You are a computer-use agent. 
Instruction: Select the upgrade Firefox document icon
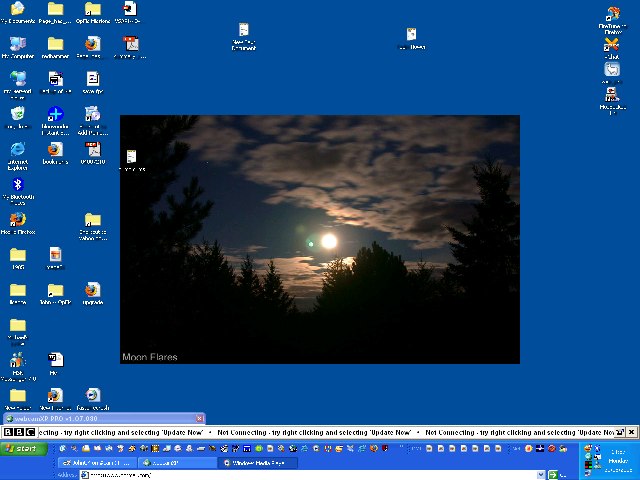click(x=93, y=293)
